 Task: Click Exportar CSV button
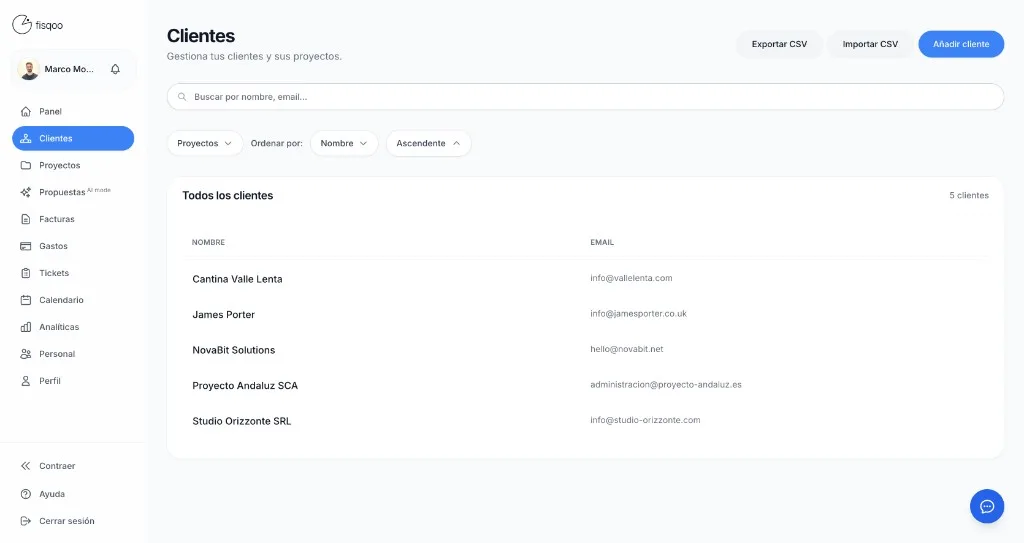(779, 44)
